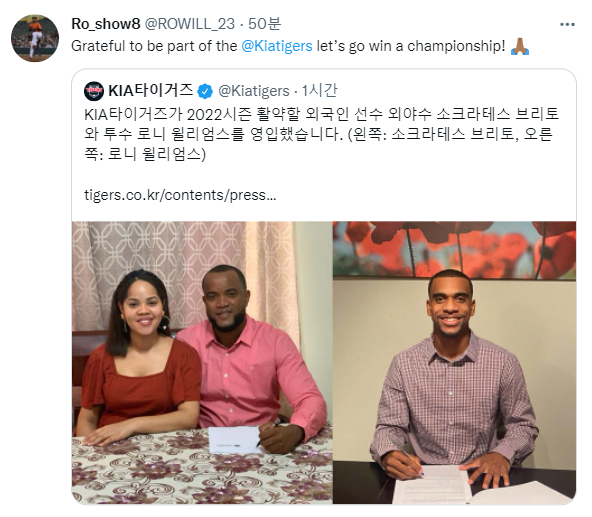View the left photo of couple at table

click(202, 362)
